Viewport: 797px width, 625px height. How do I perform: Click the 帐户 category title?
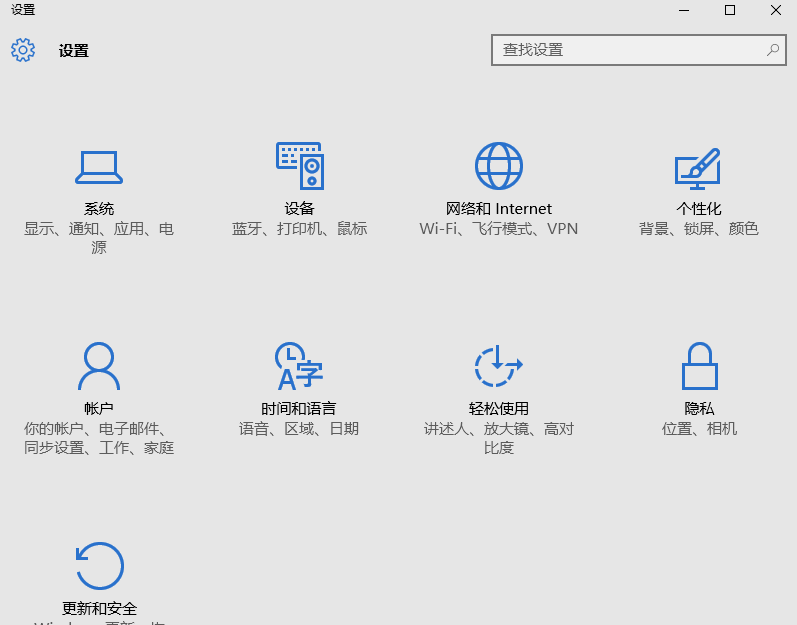99,409
